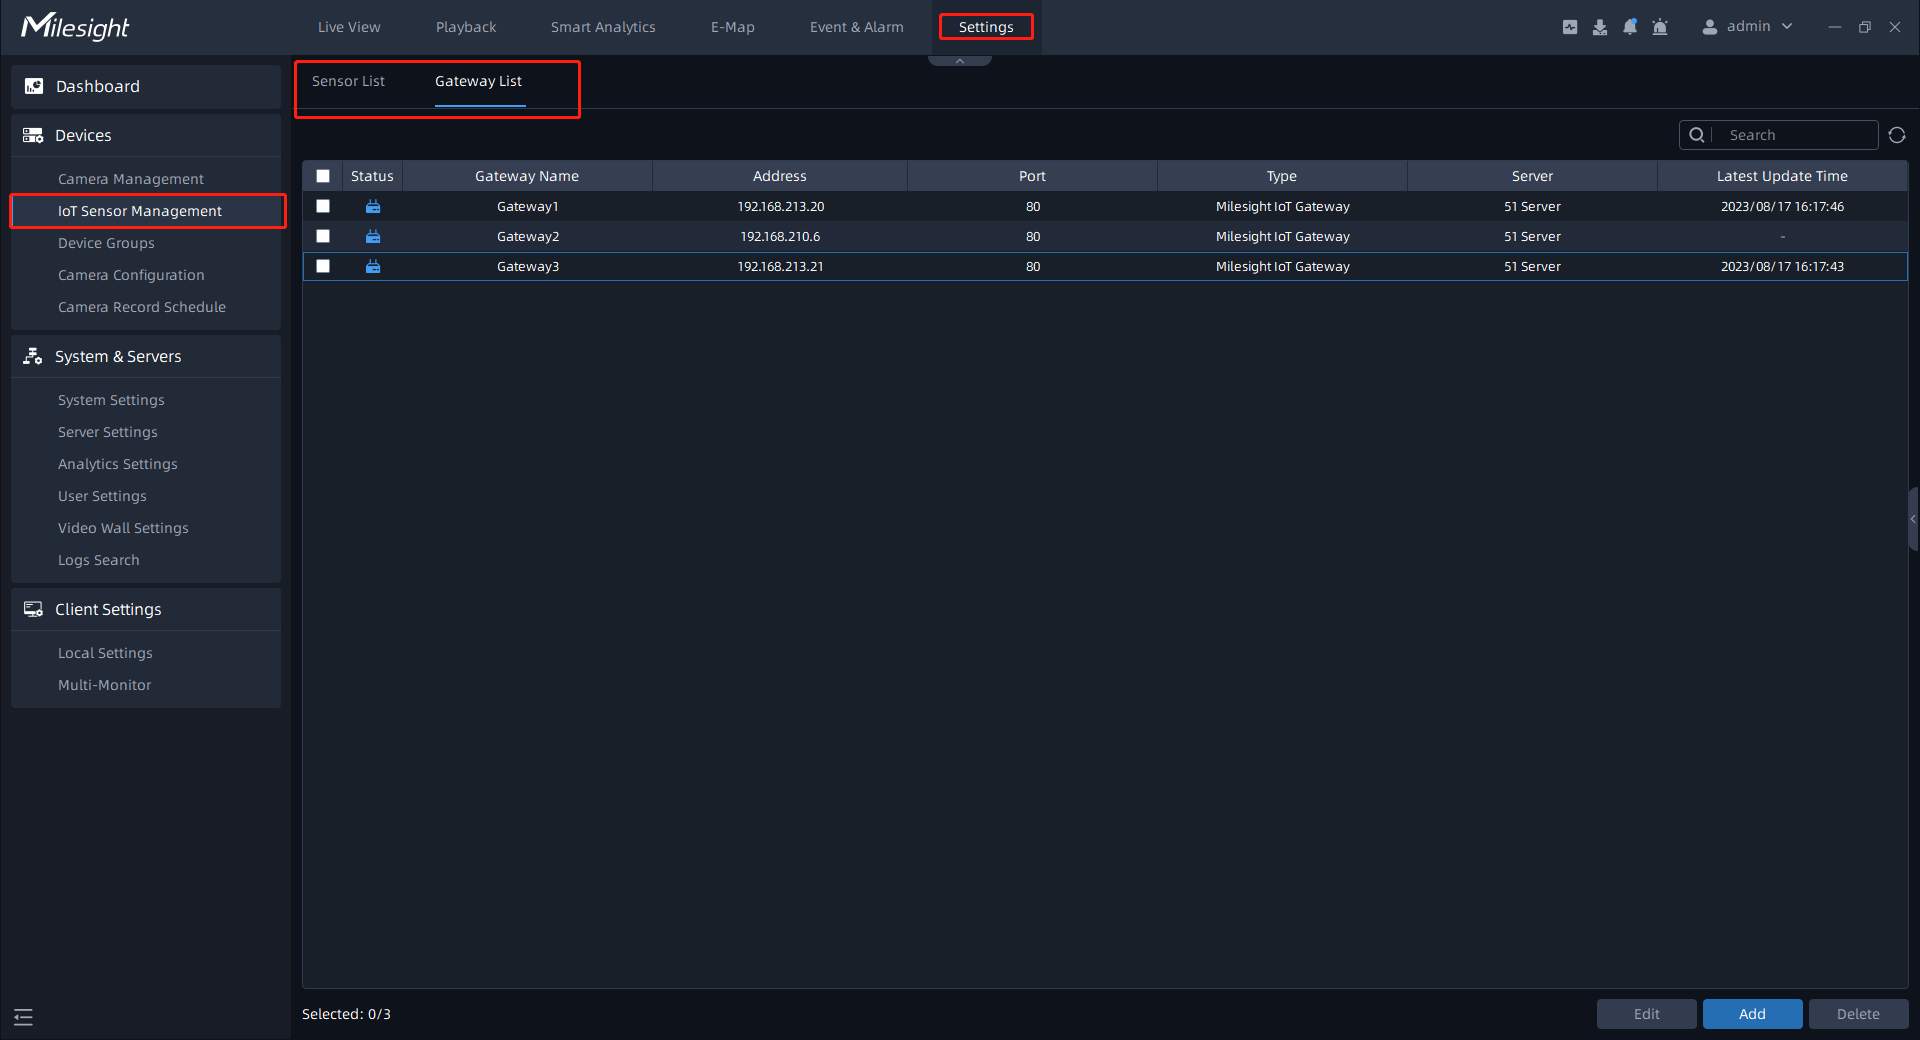Open Analytics Settings
The image size is (1920, 1040).
(x=118, y=464)
